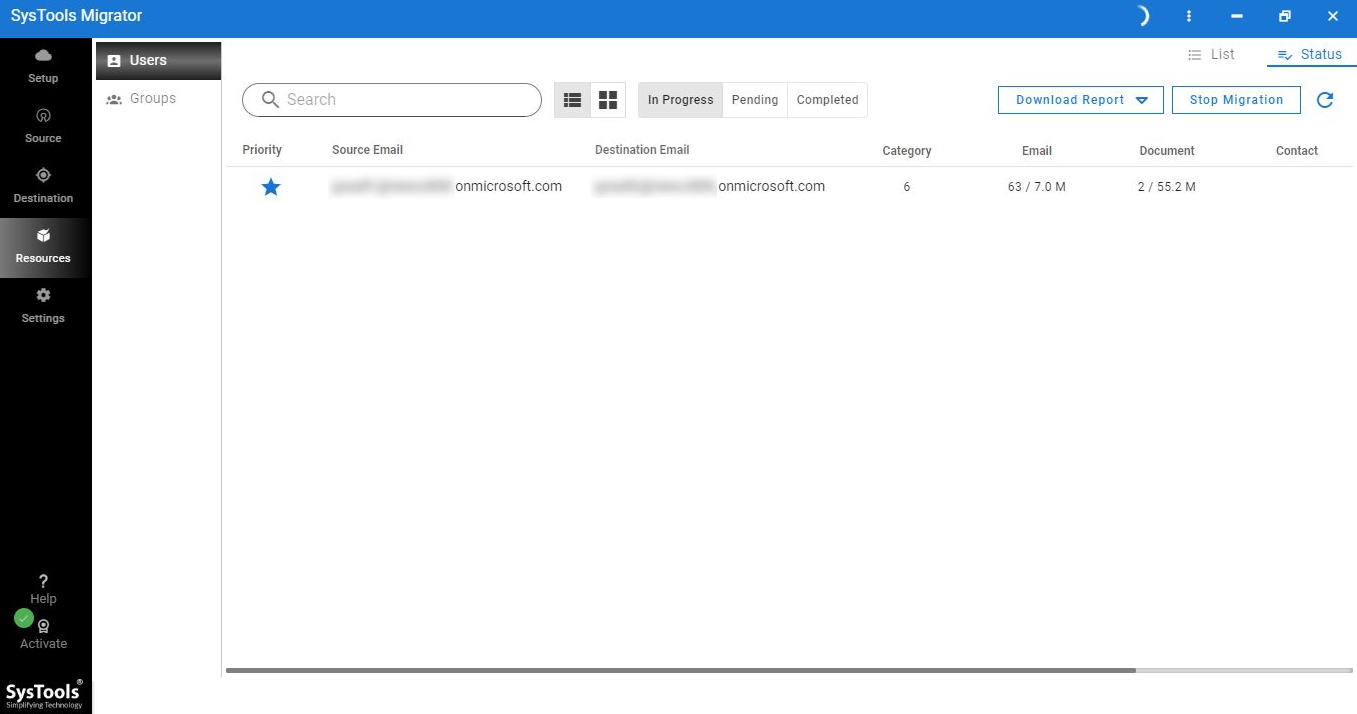Click the category value 6
This screenshot has height=714, width=1357.
tap(907, 187)
